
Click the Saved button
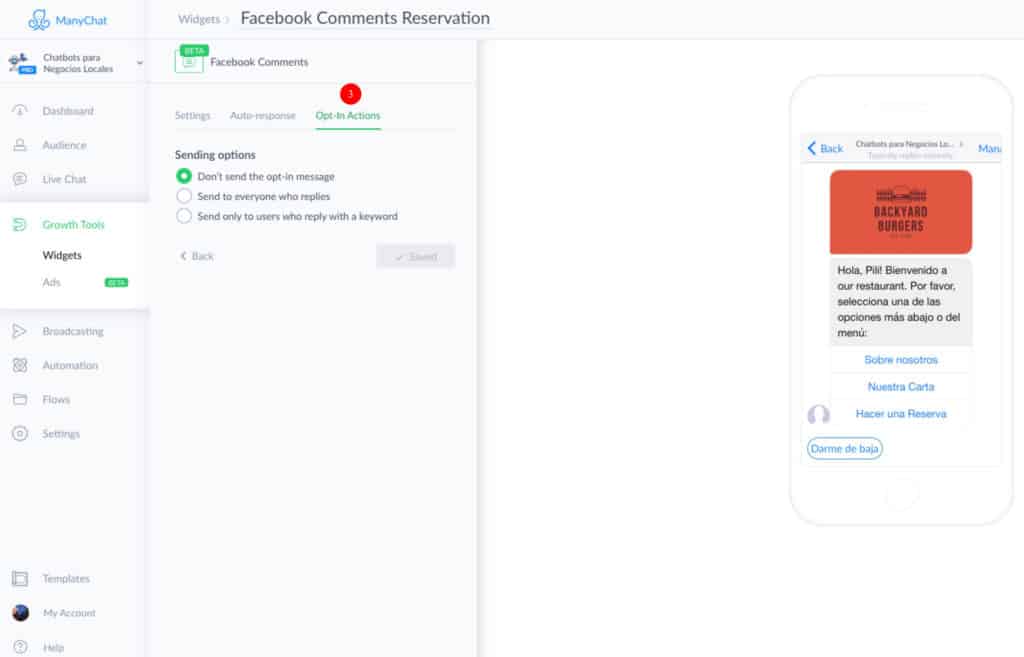tap(415, 257)
